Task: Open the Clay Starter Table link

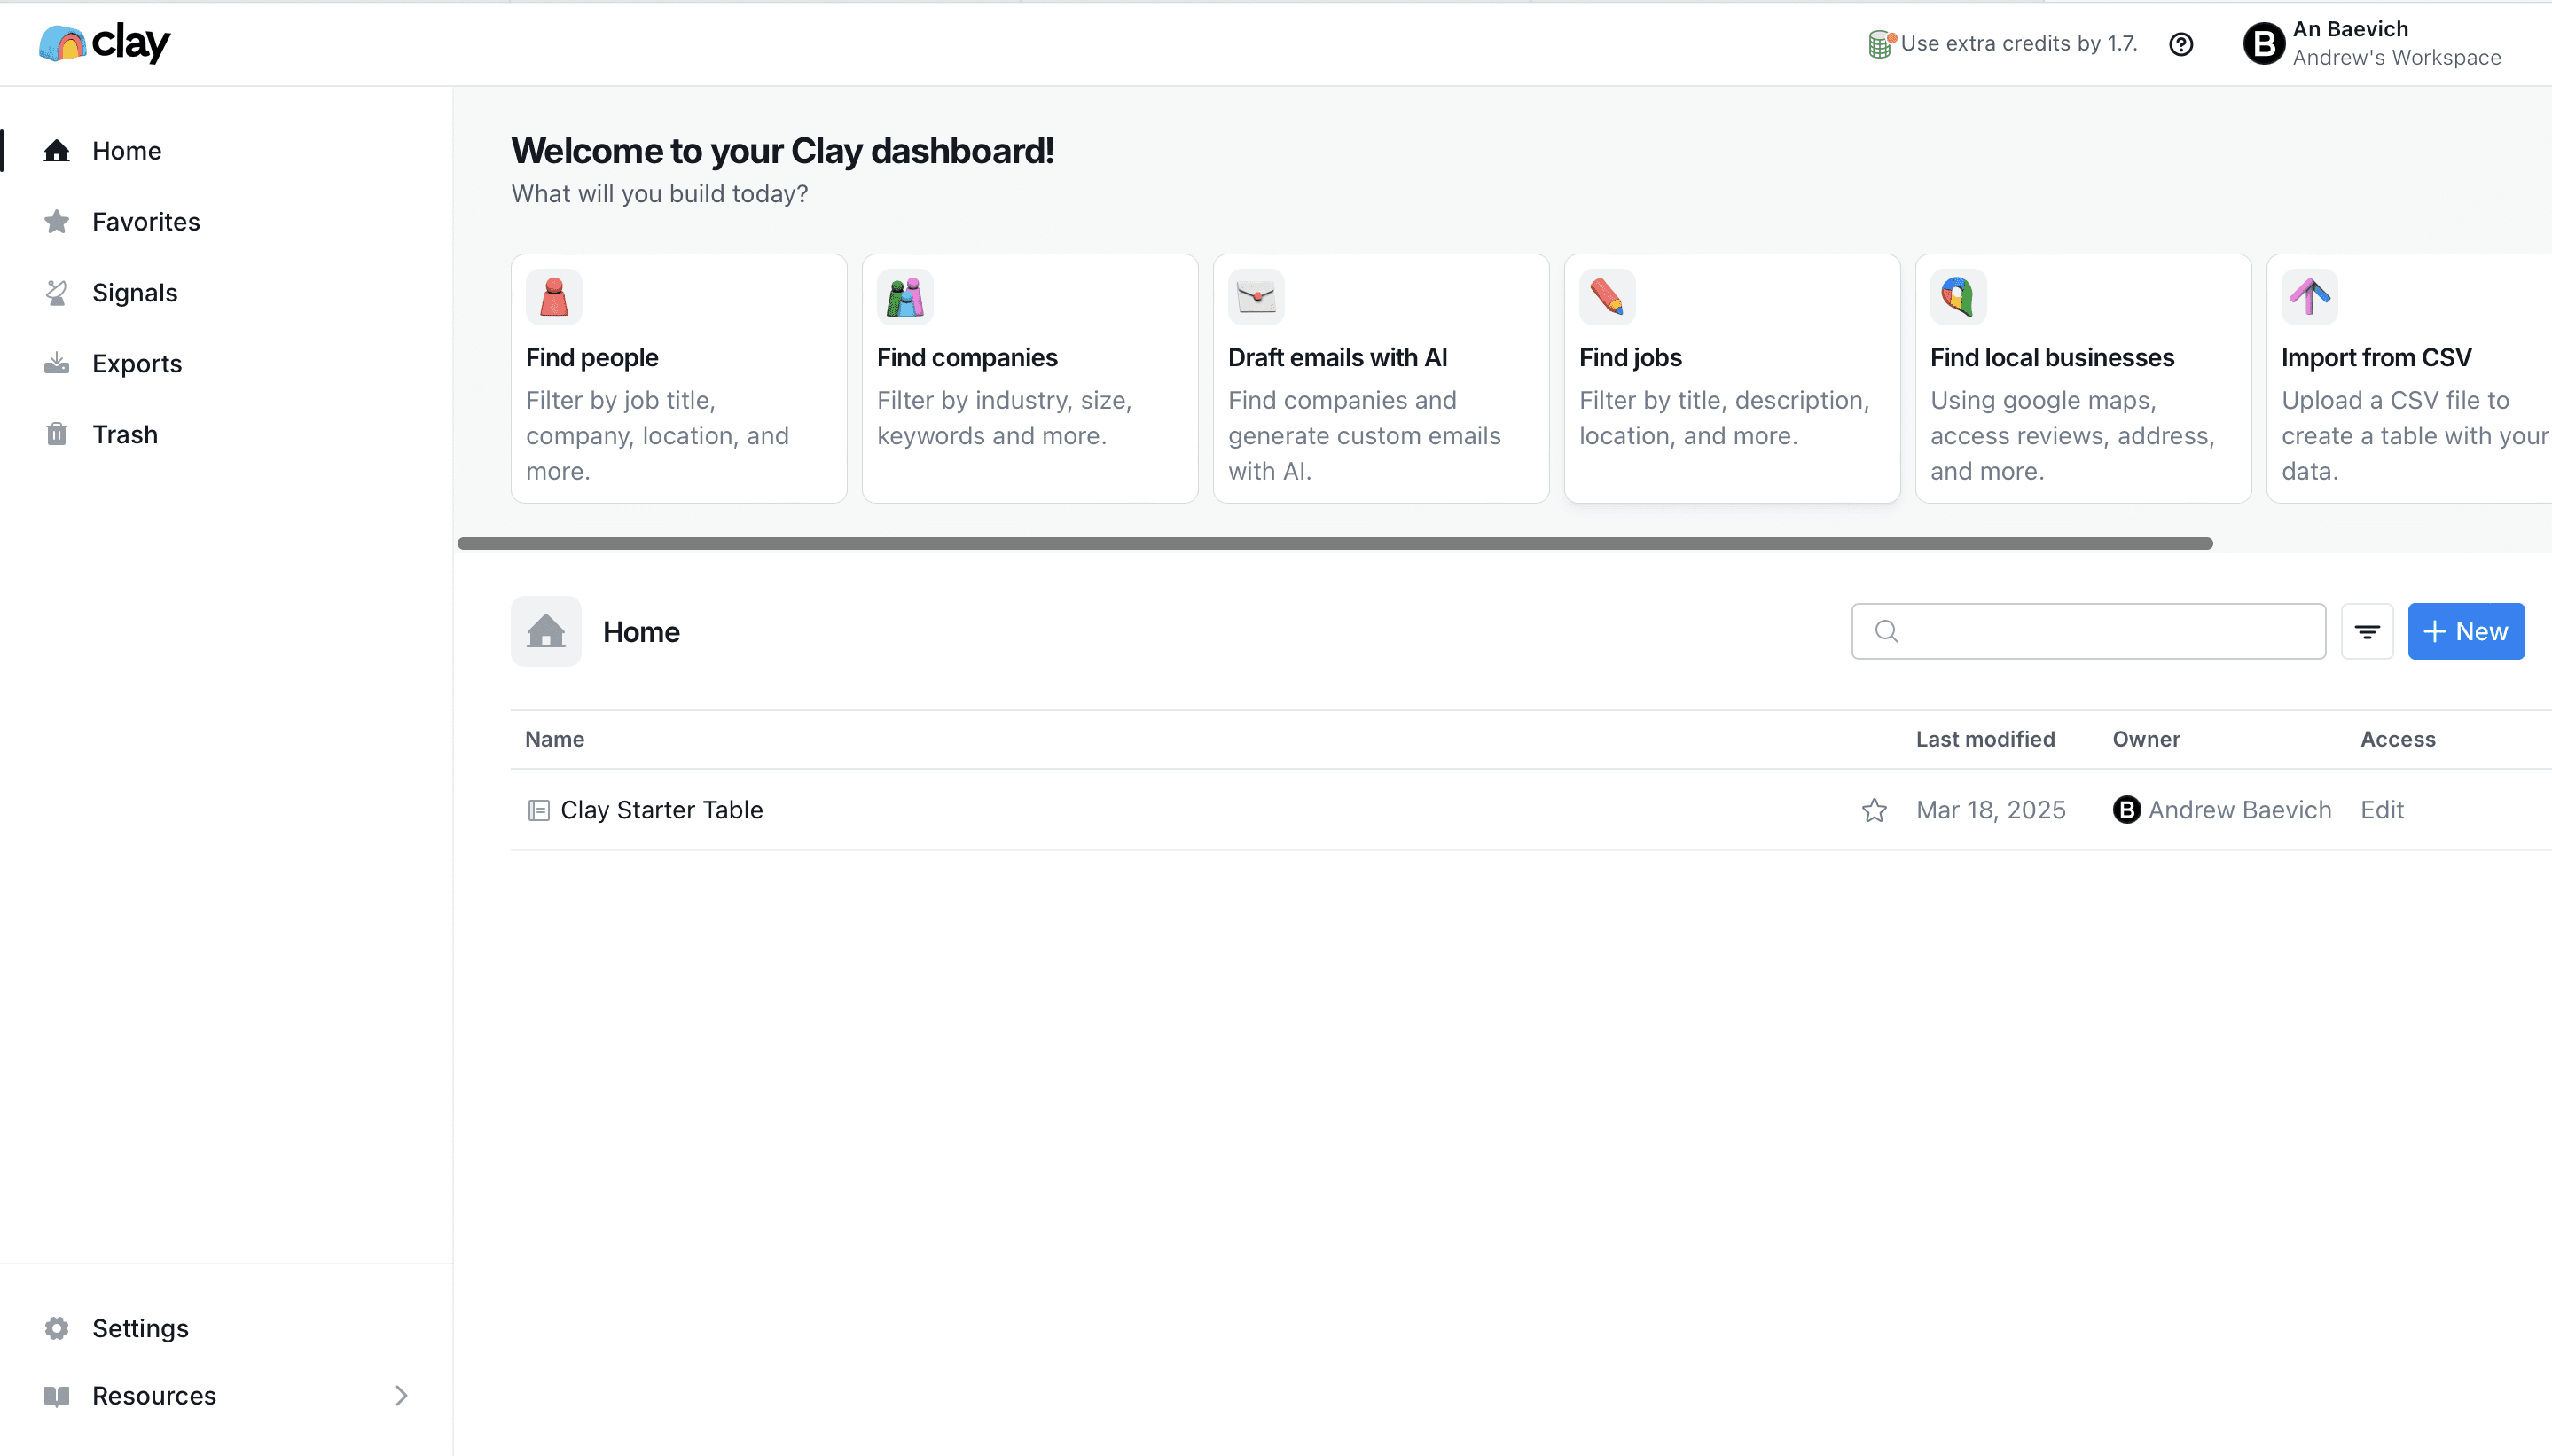Action: 662,809
